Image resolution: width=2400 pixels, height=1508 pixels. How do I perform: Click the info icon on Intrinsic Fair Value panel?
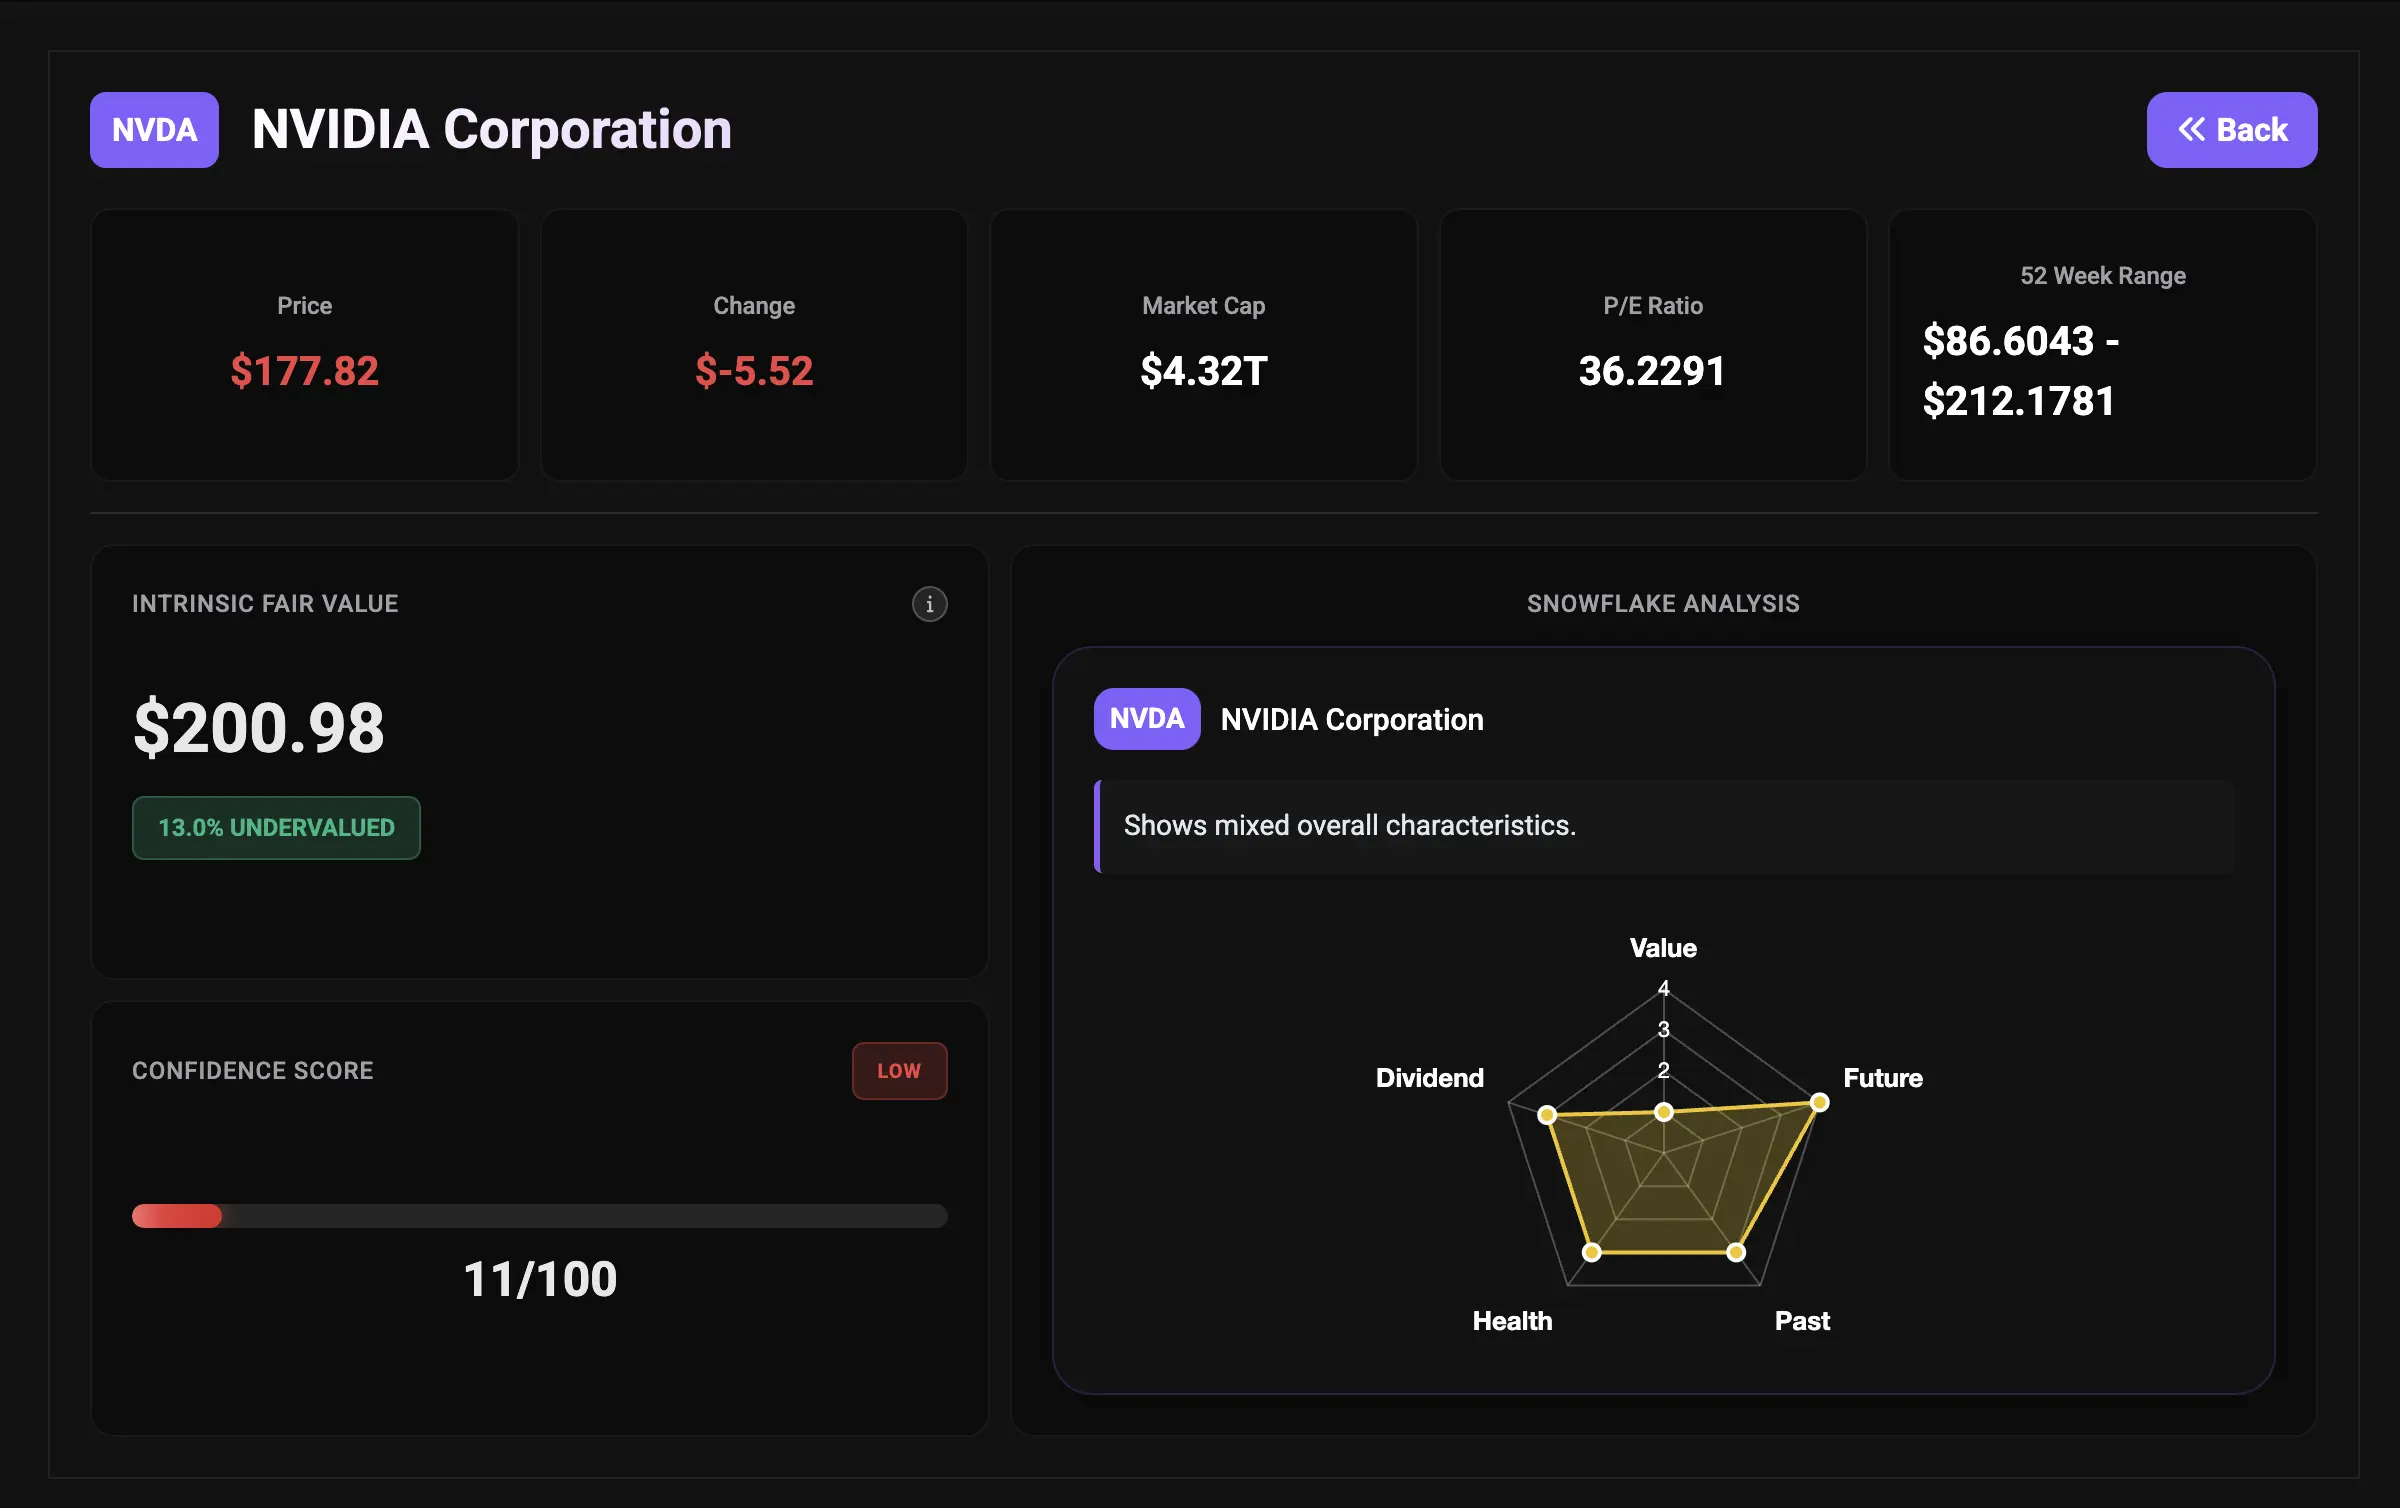[929, 604]
